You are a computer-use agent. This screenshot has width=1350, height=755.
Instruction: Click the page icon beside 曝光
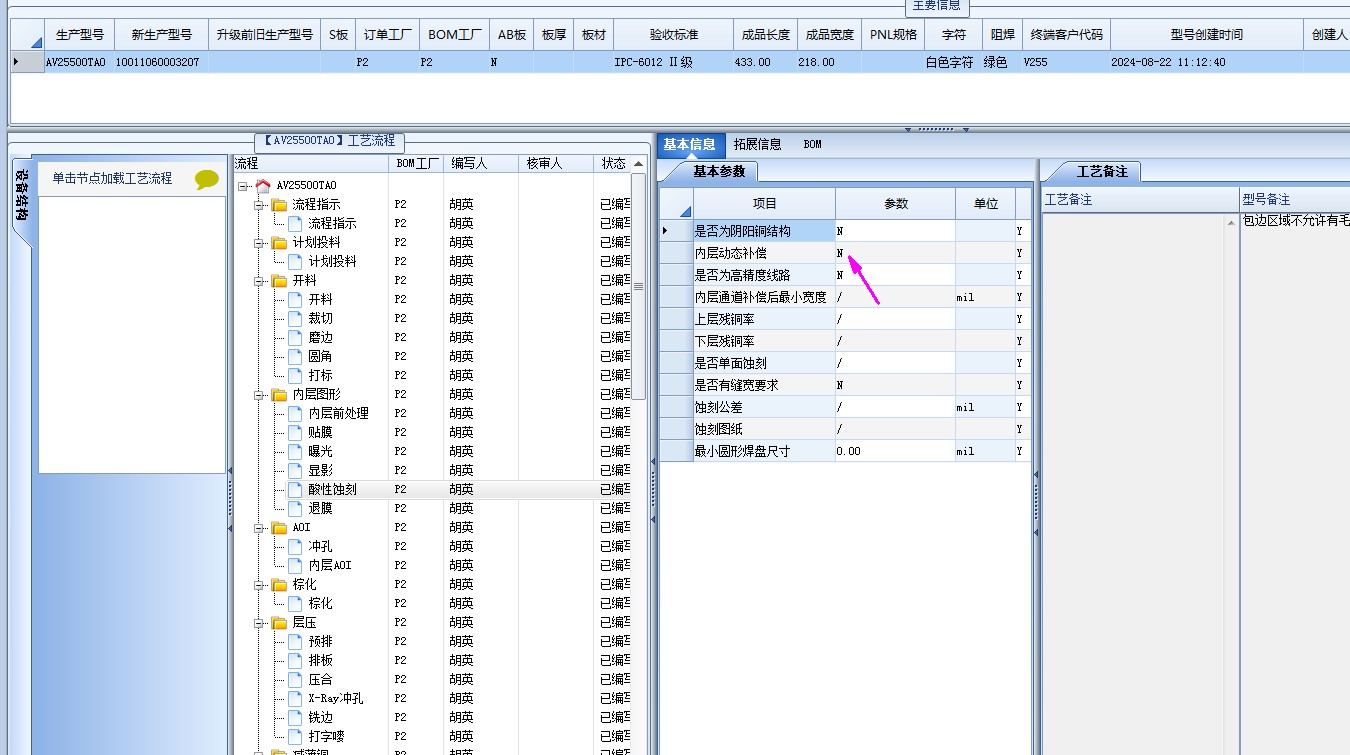[x=295, y=451]
